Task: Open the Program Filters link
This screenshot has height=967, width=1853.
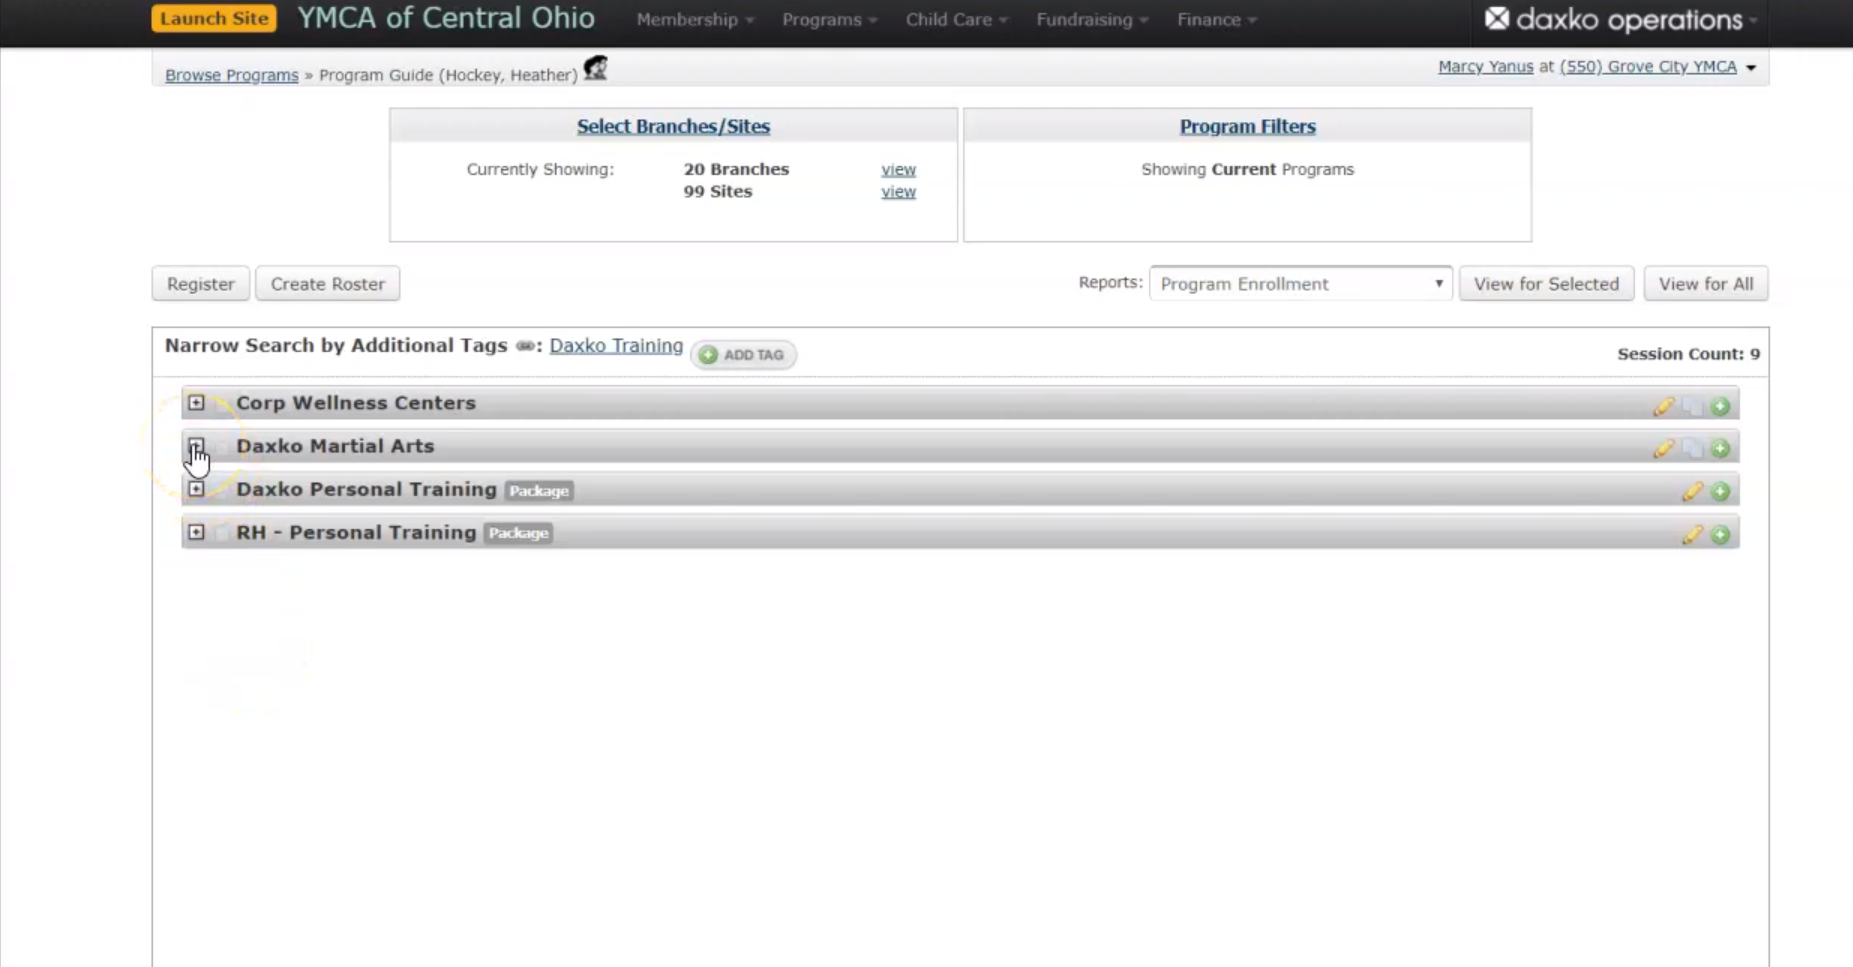Action: [1247, 126]
